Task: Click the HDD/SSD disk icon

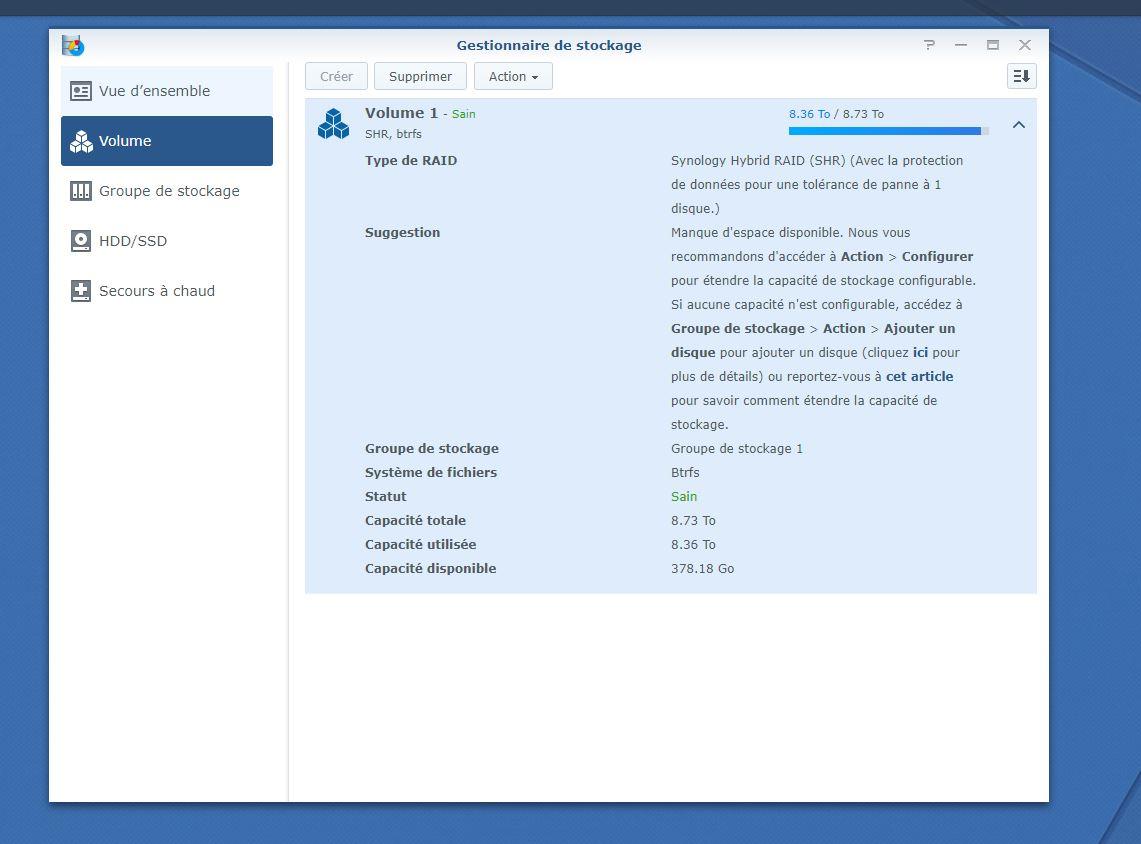Action: pos(81,241)
